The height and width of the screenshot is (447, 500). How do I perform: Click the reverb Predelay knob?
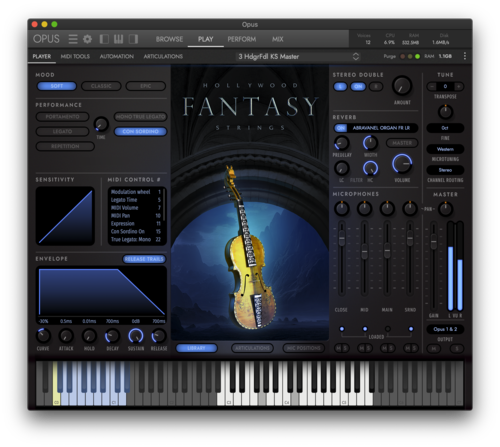tap(342, 143)
